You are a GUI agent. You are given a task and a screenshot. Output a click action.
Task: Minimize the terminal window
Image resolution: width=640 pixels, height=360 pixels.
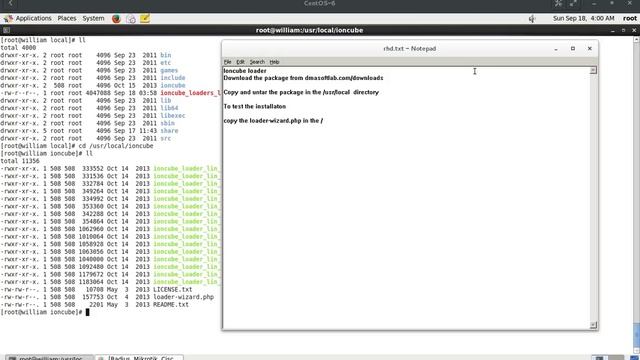point(613,30)
